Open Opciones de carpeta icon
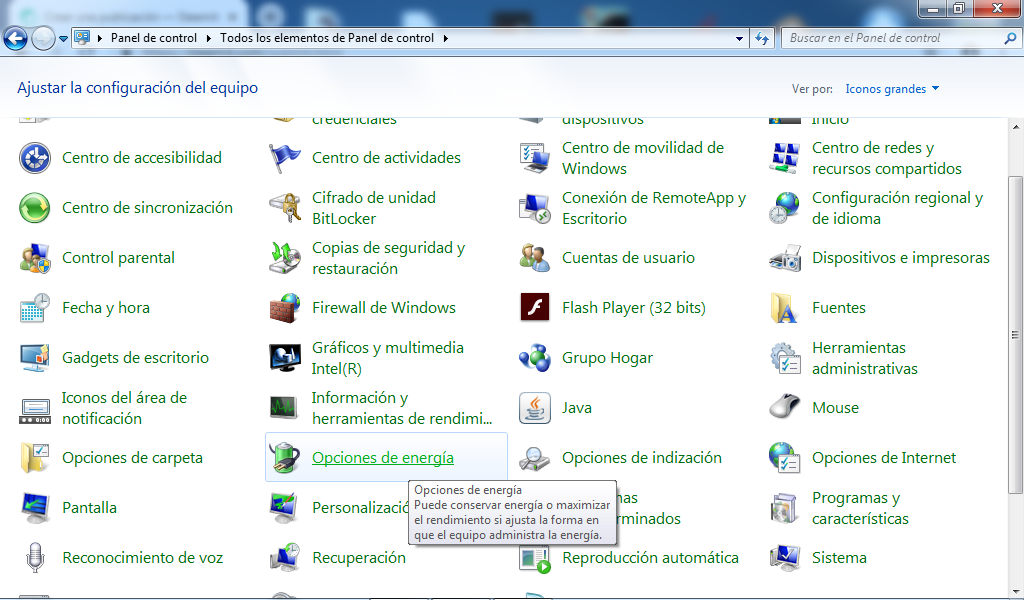This screenshot has height=600, width=1024. coord(35,458)
